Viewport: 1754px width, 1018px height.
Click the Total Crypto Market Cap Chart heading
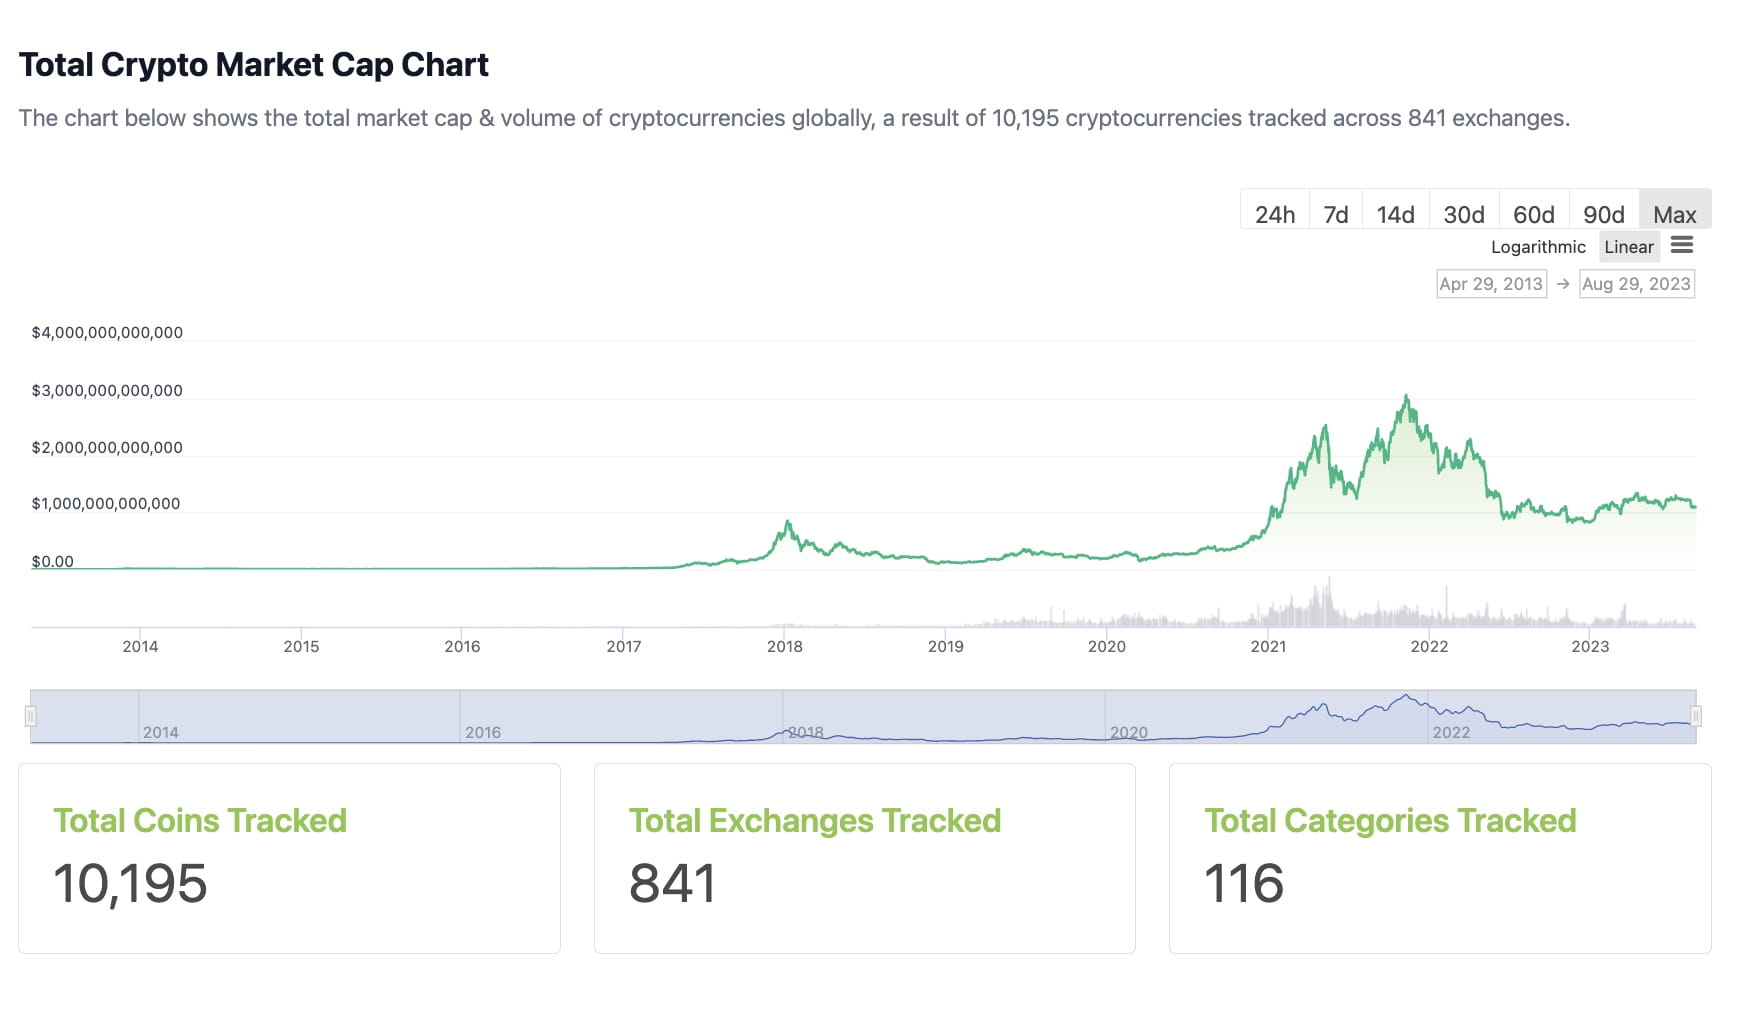point(254,64)
